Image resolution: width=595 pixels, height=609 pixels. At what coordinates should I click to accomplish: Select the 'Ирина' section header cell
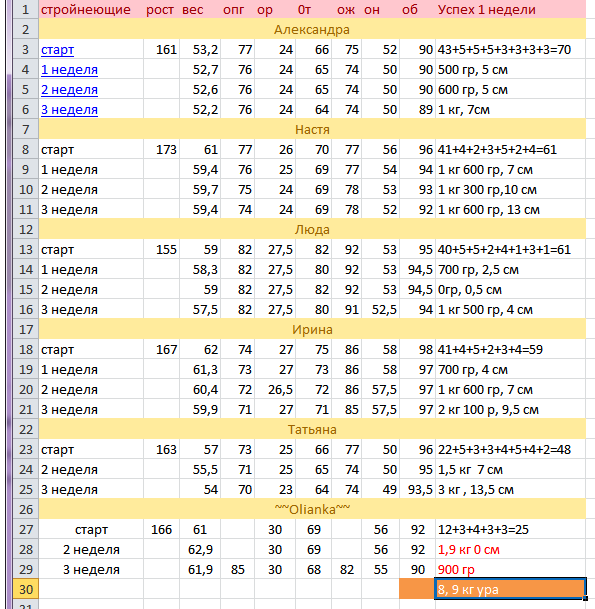(312, 329)
